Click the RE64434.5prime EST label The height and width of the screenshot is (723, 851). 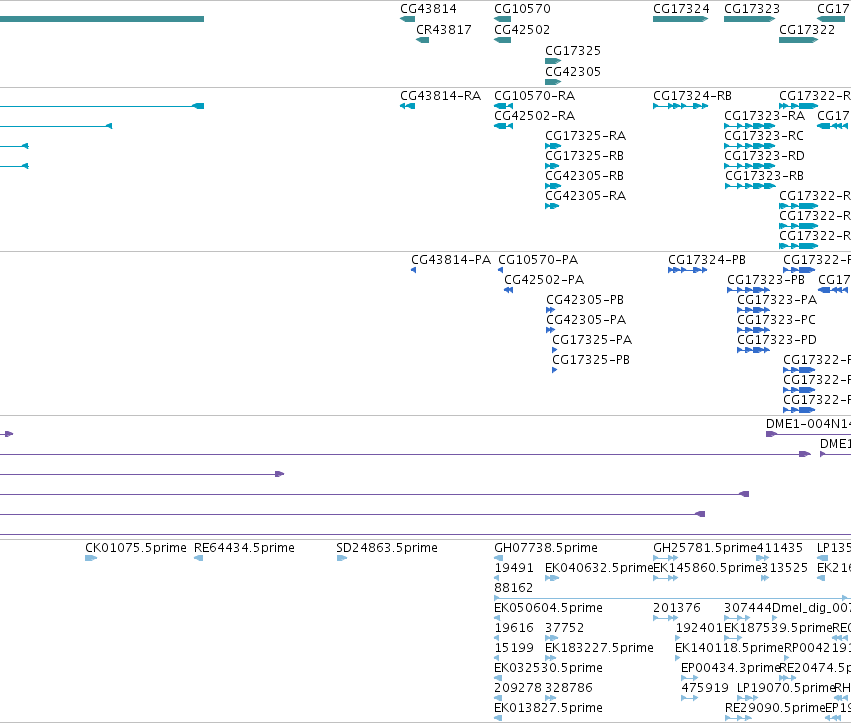click(x=244, y=548)
